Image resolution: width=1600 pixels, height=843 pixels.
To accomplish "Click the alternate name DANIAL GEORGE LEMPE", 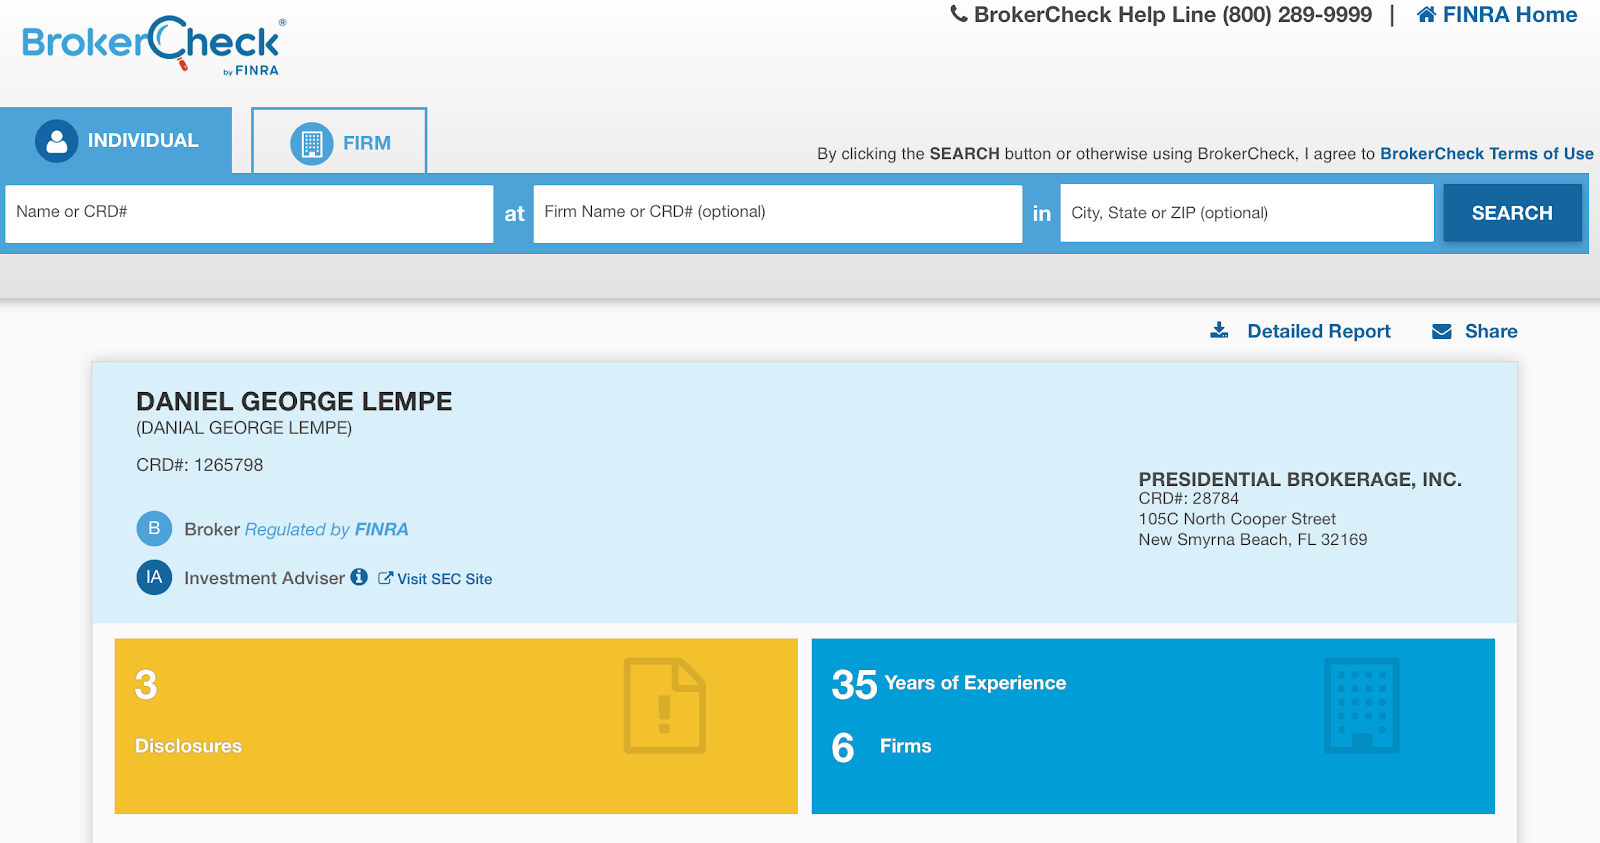I will (x=244, y=428).
